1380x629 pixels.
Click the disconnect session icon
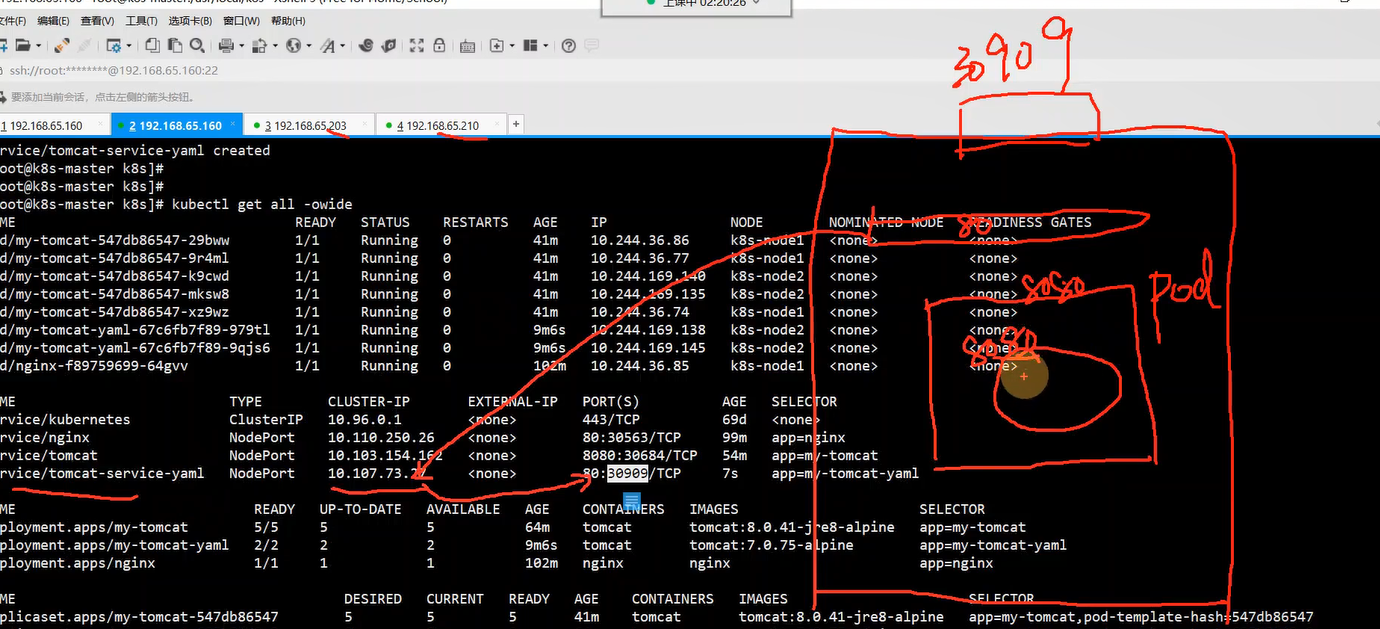(x=83, y=45)
